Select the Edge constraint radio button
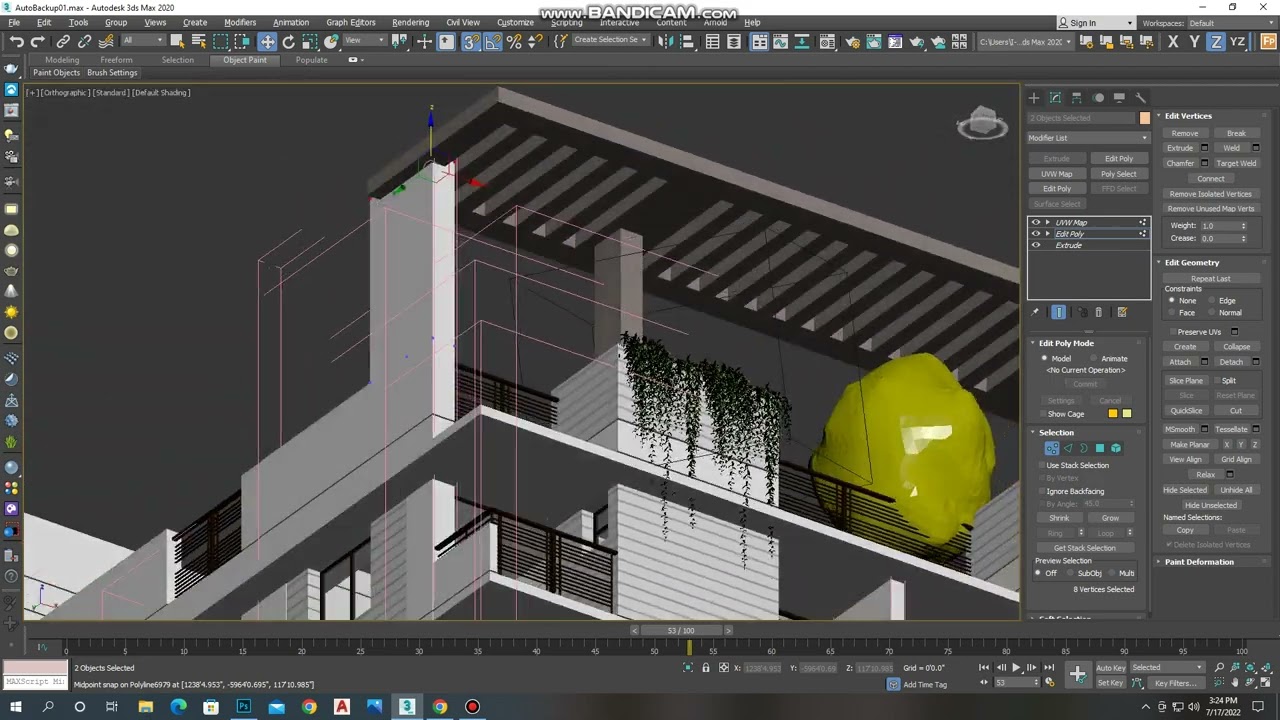The image size is (1280, 720). pos(1211,301)
